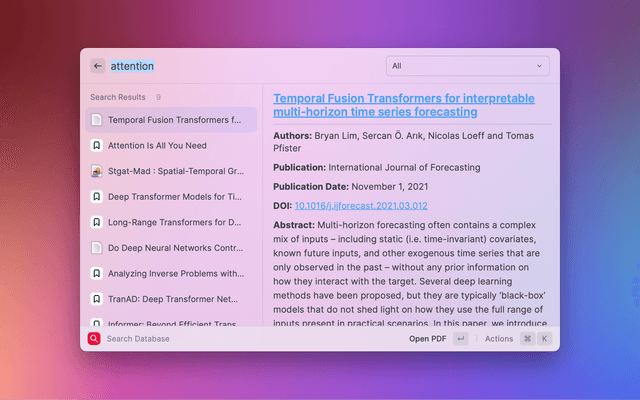This screenshot has width=640, height=400.
Task: Click the document icon beside Do Deep Neural Networks
Action: click(96, 247)
